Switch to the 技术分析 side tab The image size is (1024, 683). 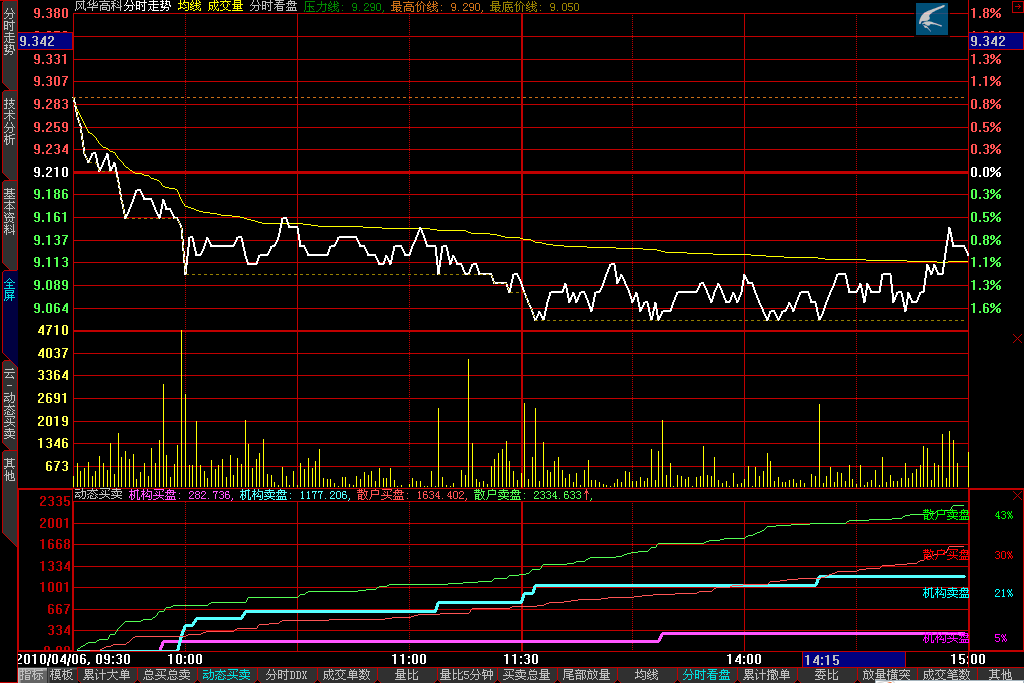point(9,122)
